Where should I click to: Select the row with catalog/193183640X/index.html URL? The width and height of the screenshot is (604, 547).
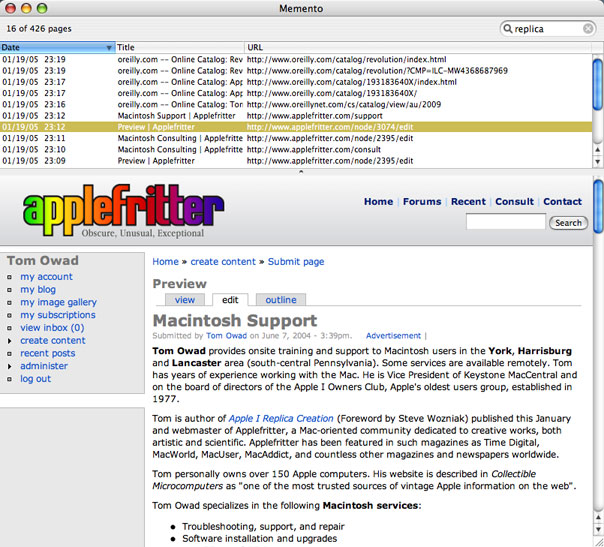coord(296,82)
